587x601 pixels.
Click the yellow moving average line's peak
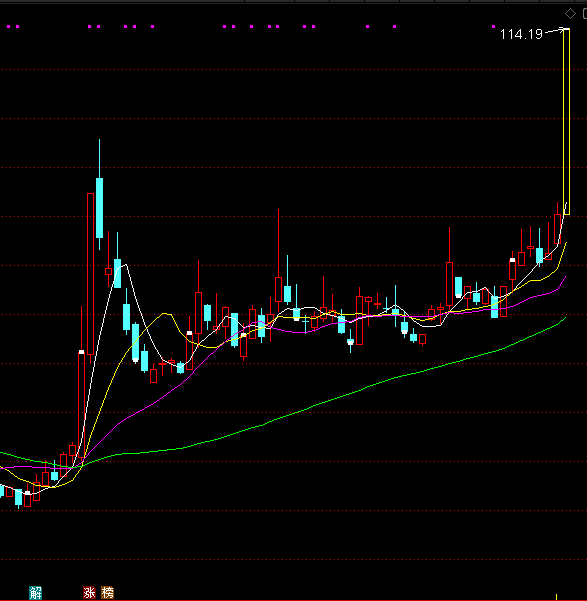click(165, 314)
